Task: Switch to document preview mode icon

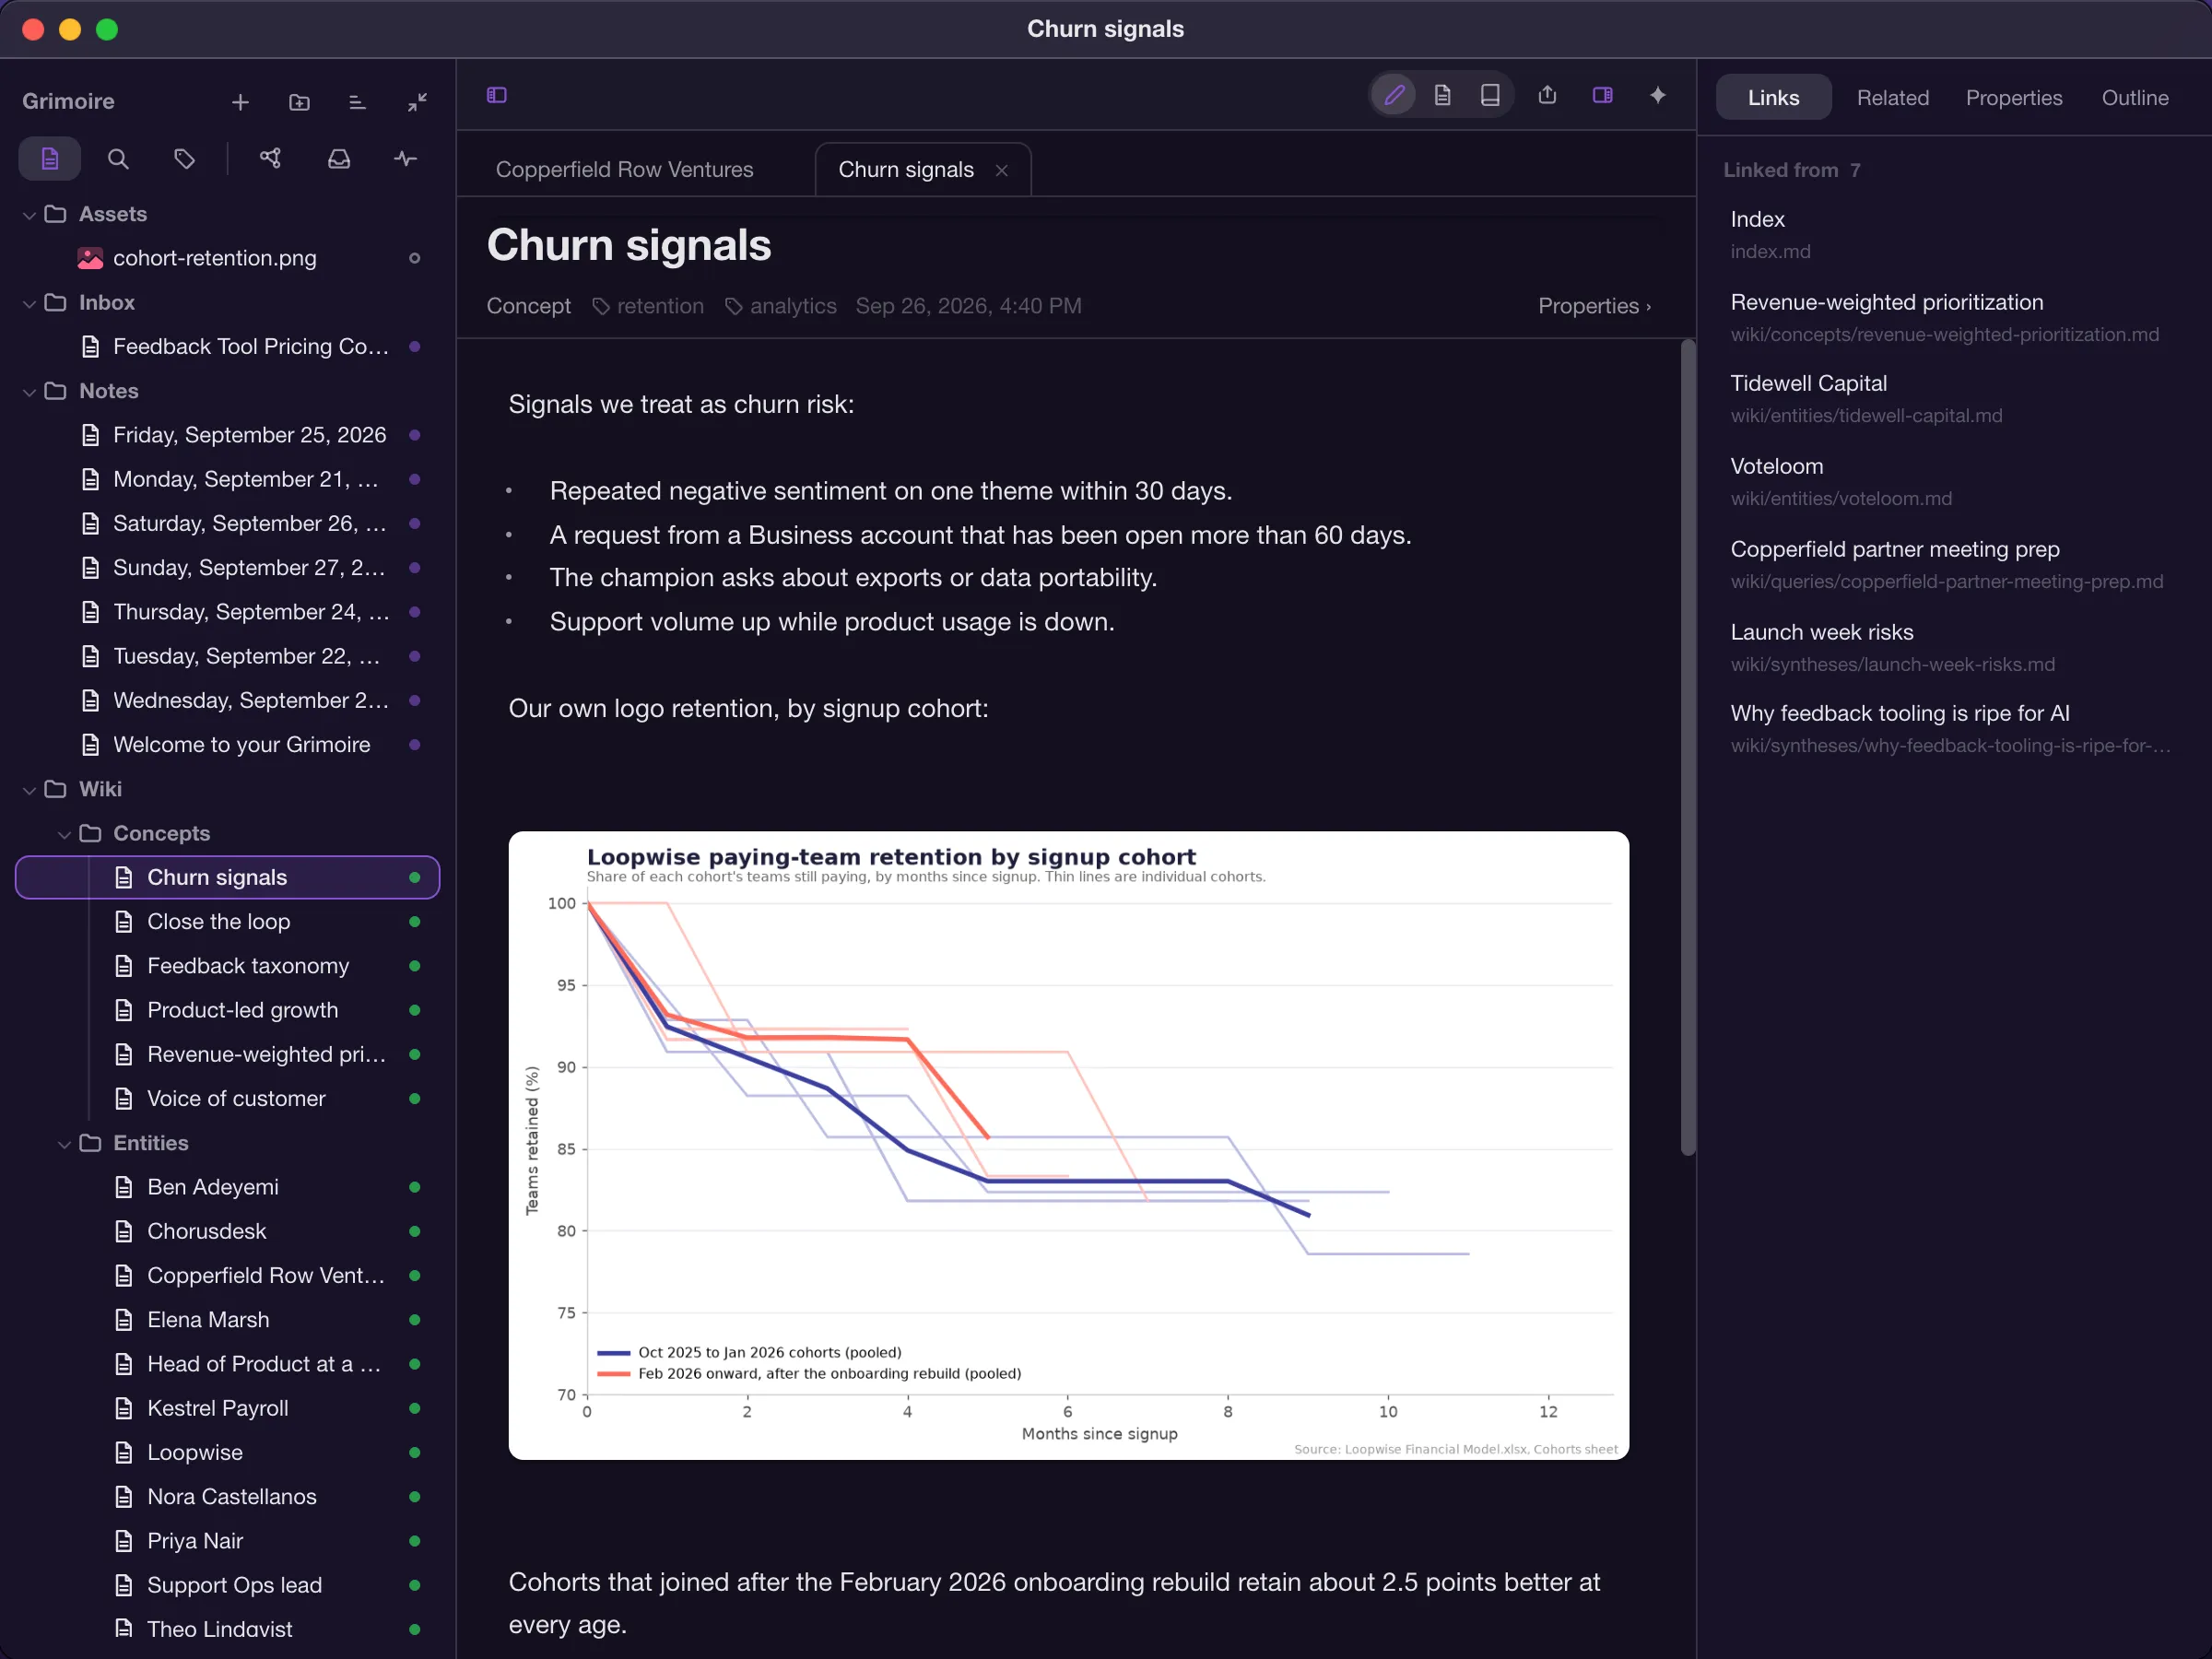Action: 1442,95
